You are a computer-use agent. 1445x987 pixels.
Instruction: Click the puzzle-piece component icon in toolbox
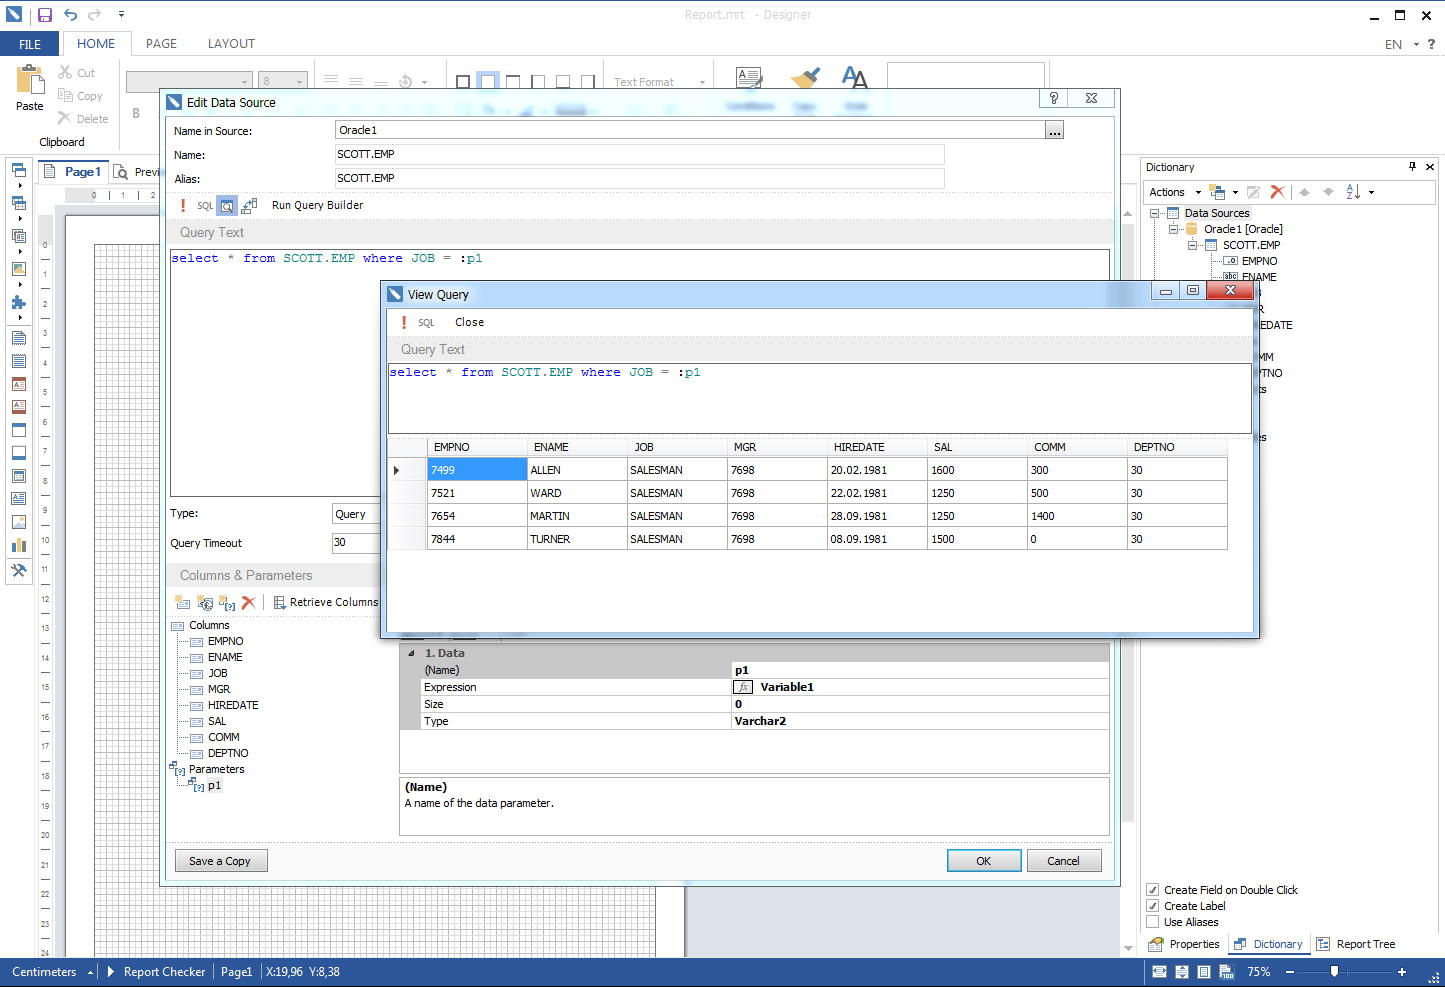pyautogui.click(x=19, y=302)
